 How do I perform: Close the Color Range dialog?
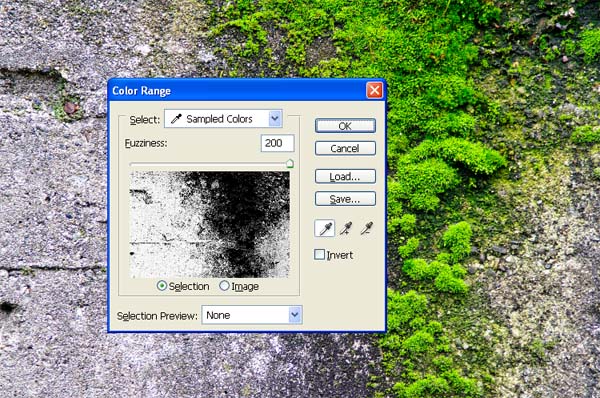(x=374, y=90)
